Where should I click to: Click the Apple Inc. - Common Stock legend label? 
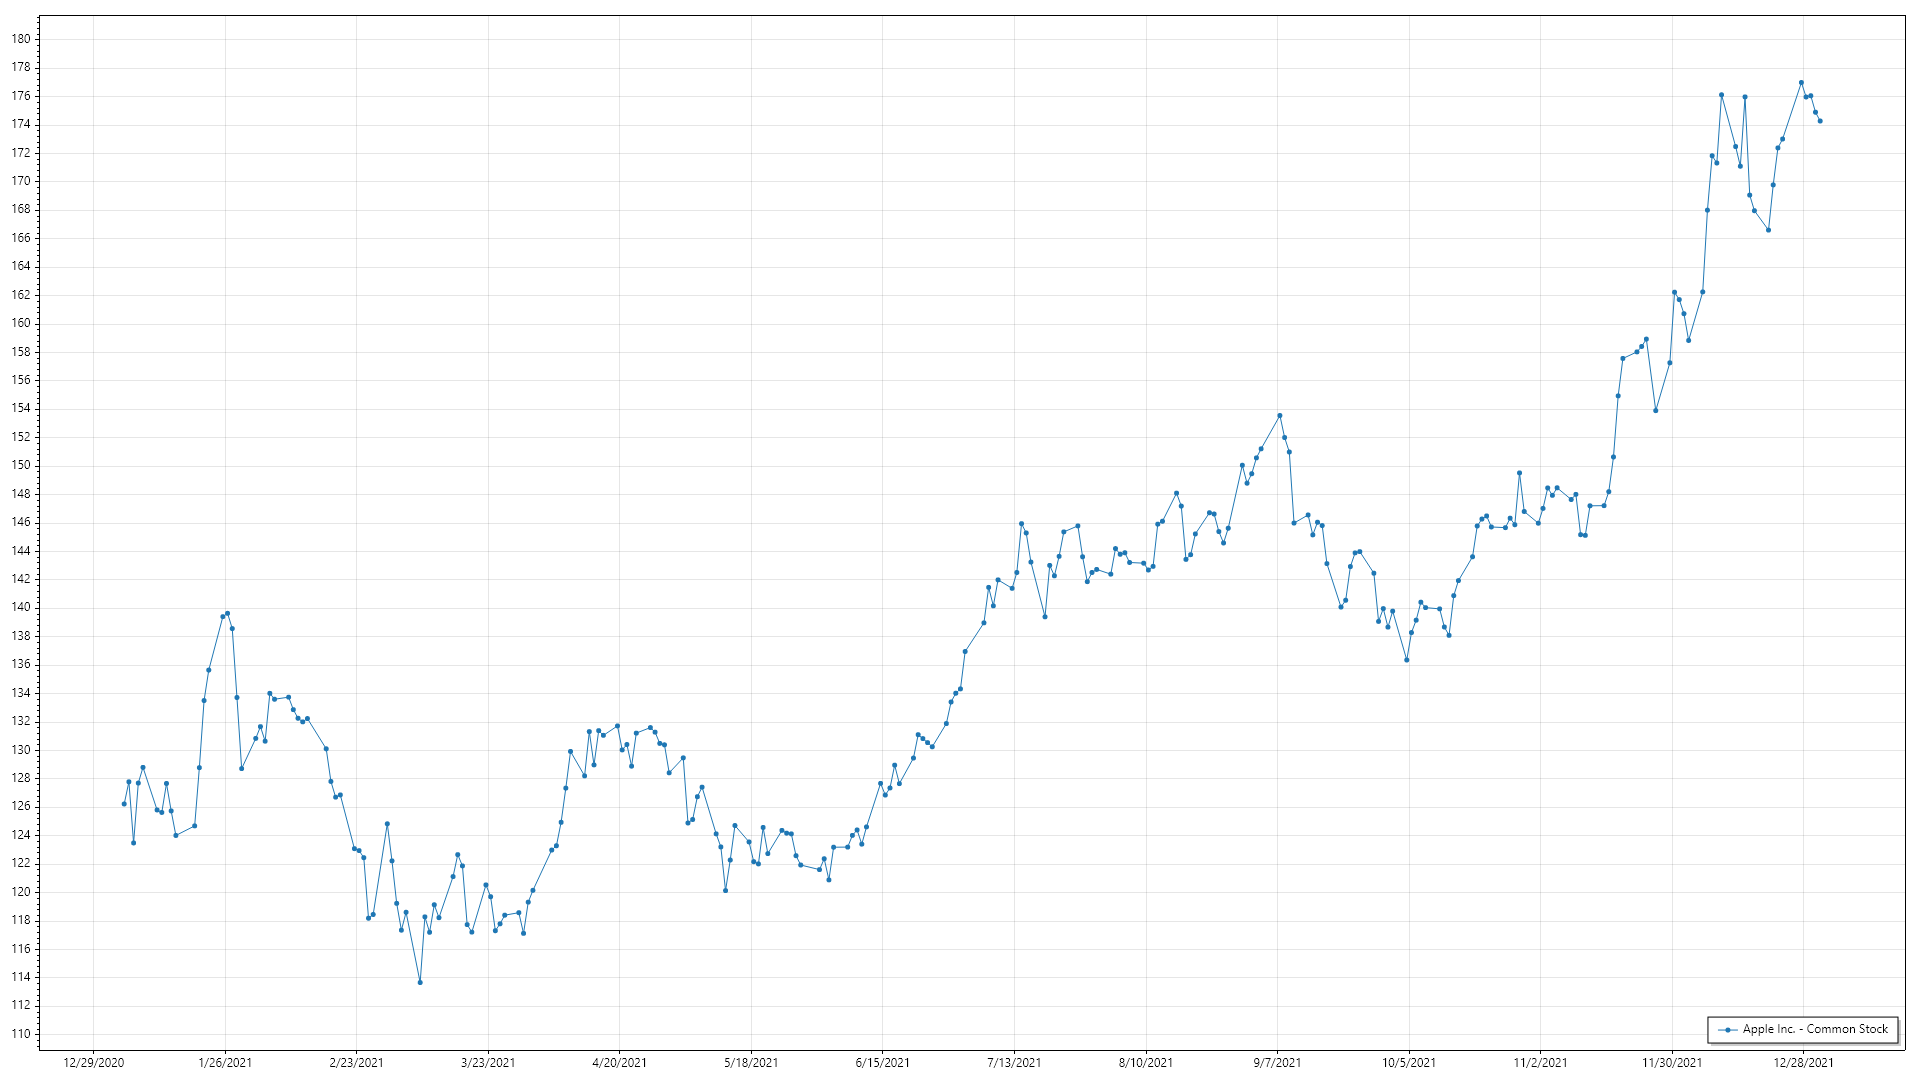[x=1816, y=1029]
